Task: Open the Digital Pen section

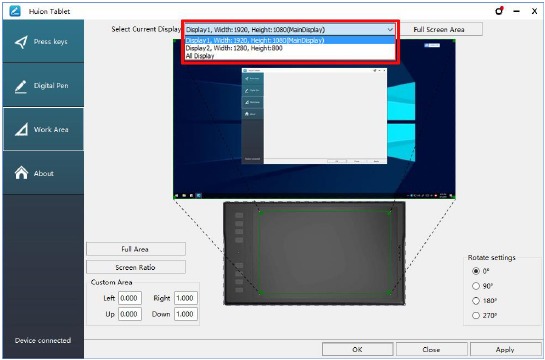Action: [x=43, y=85]
